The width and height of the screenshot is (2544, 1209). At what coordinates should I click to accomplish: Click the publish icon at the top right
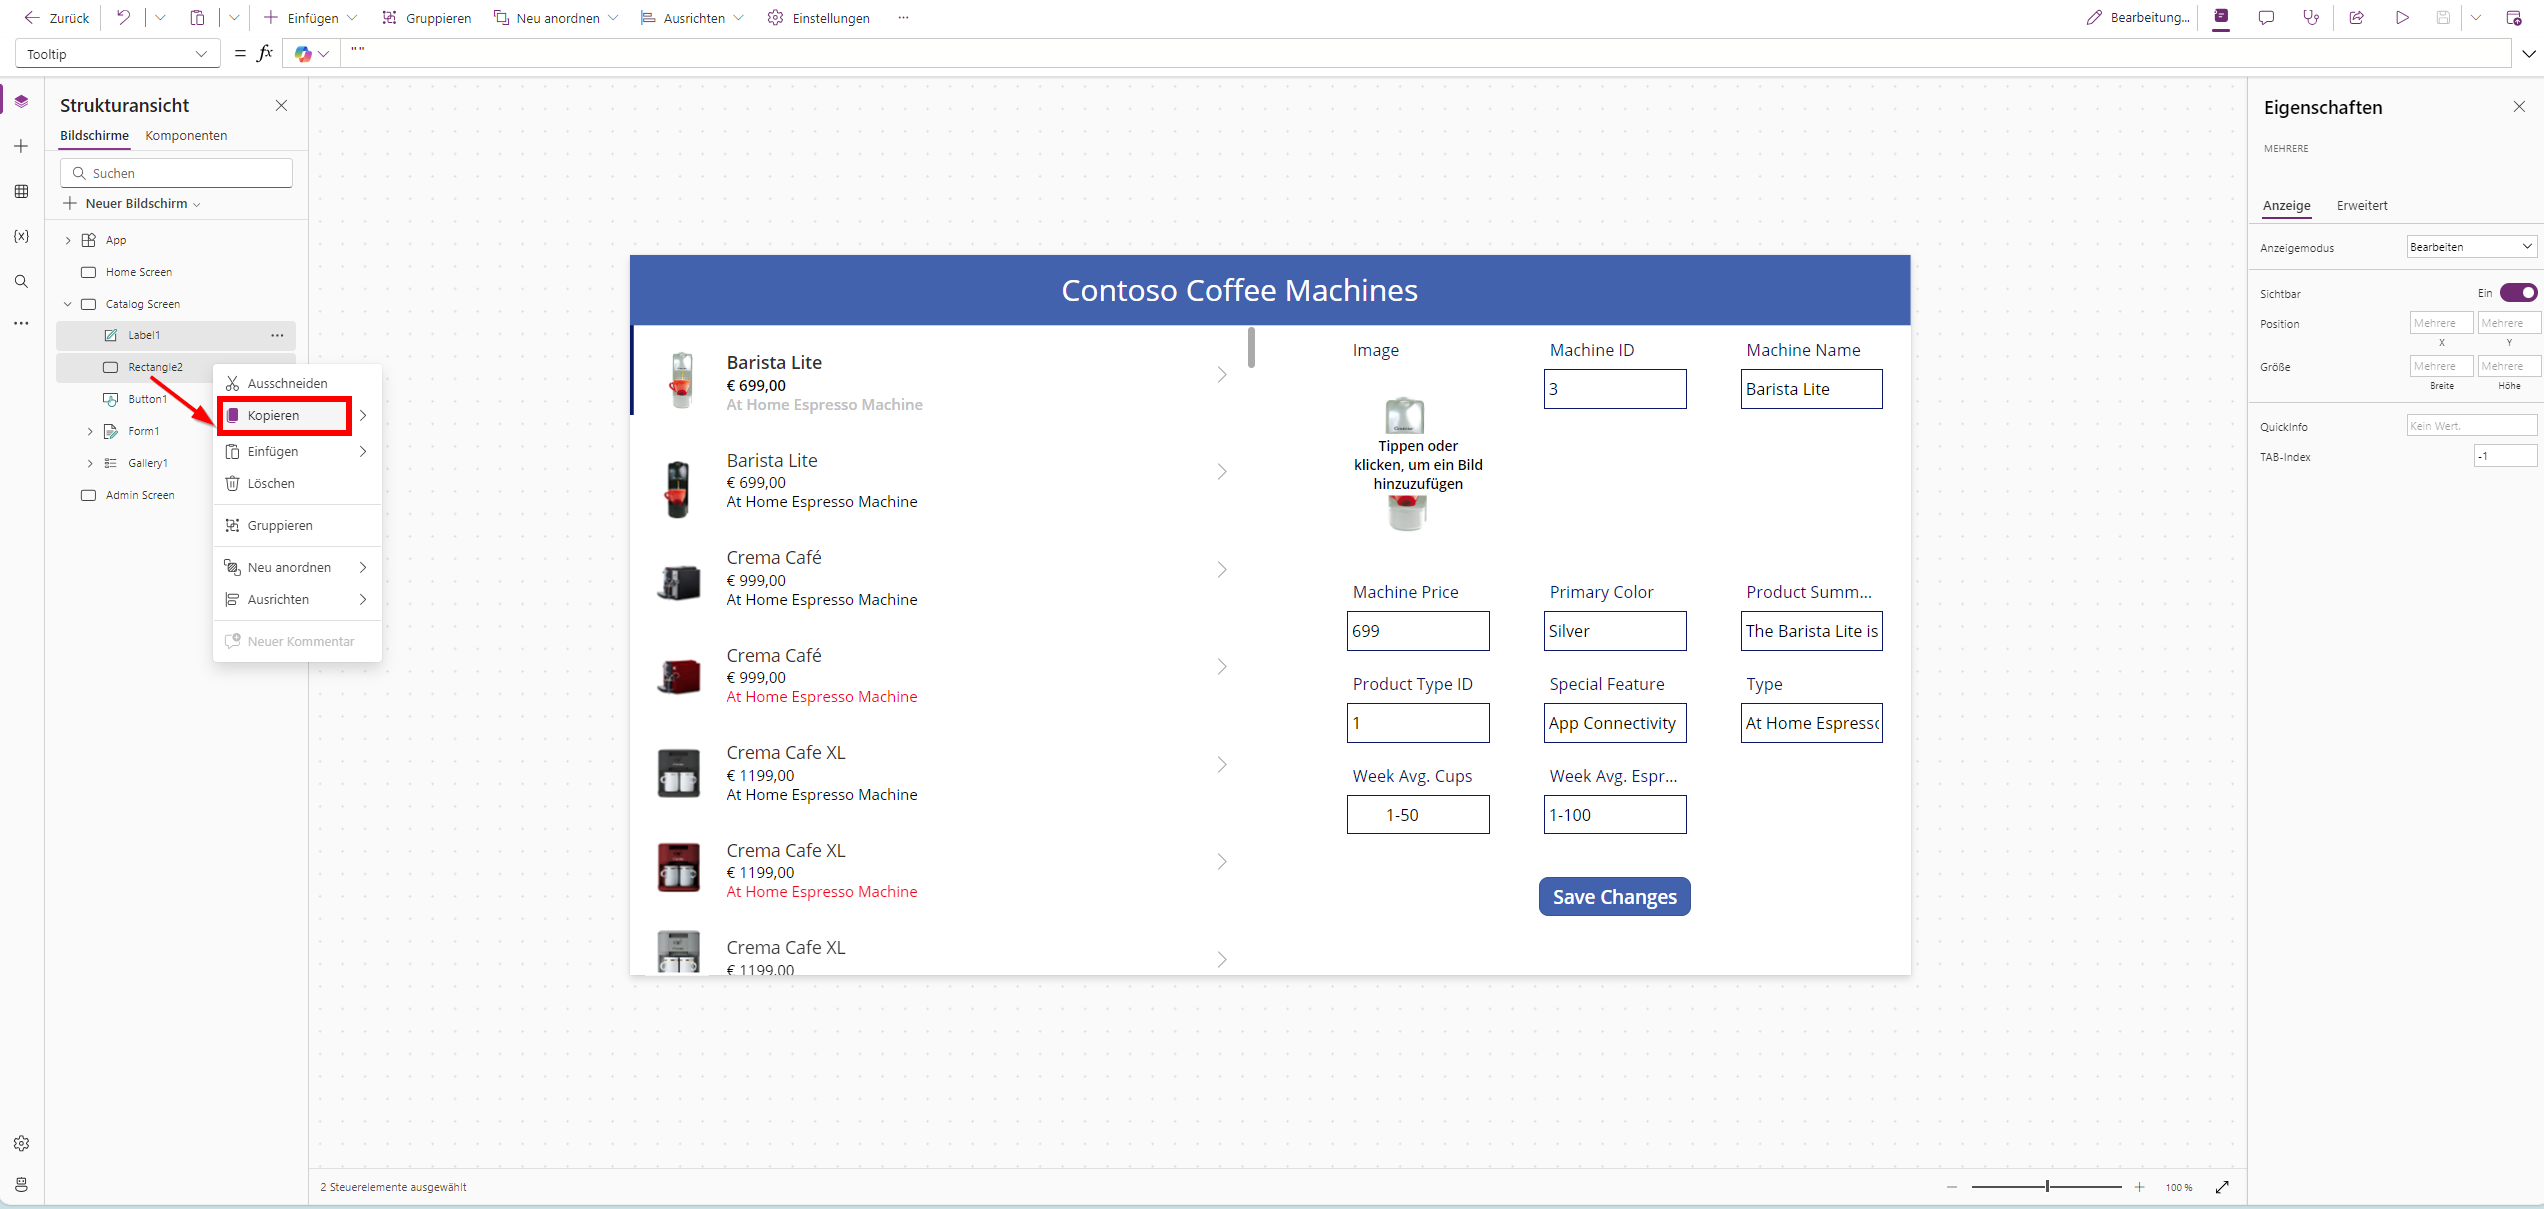(x=2513, y=18)
